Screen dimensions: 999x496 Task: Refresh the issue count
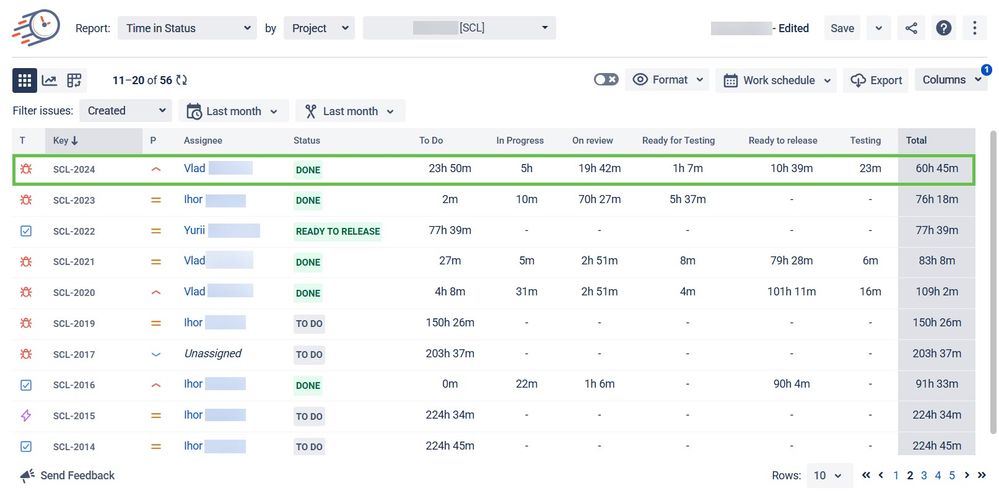coord(182,80)
